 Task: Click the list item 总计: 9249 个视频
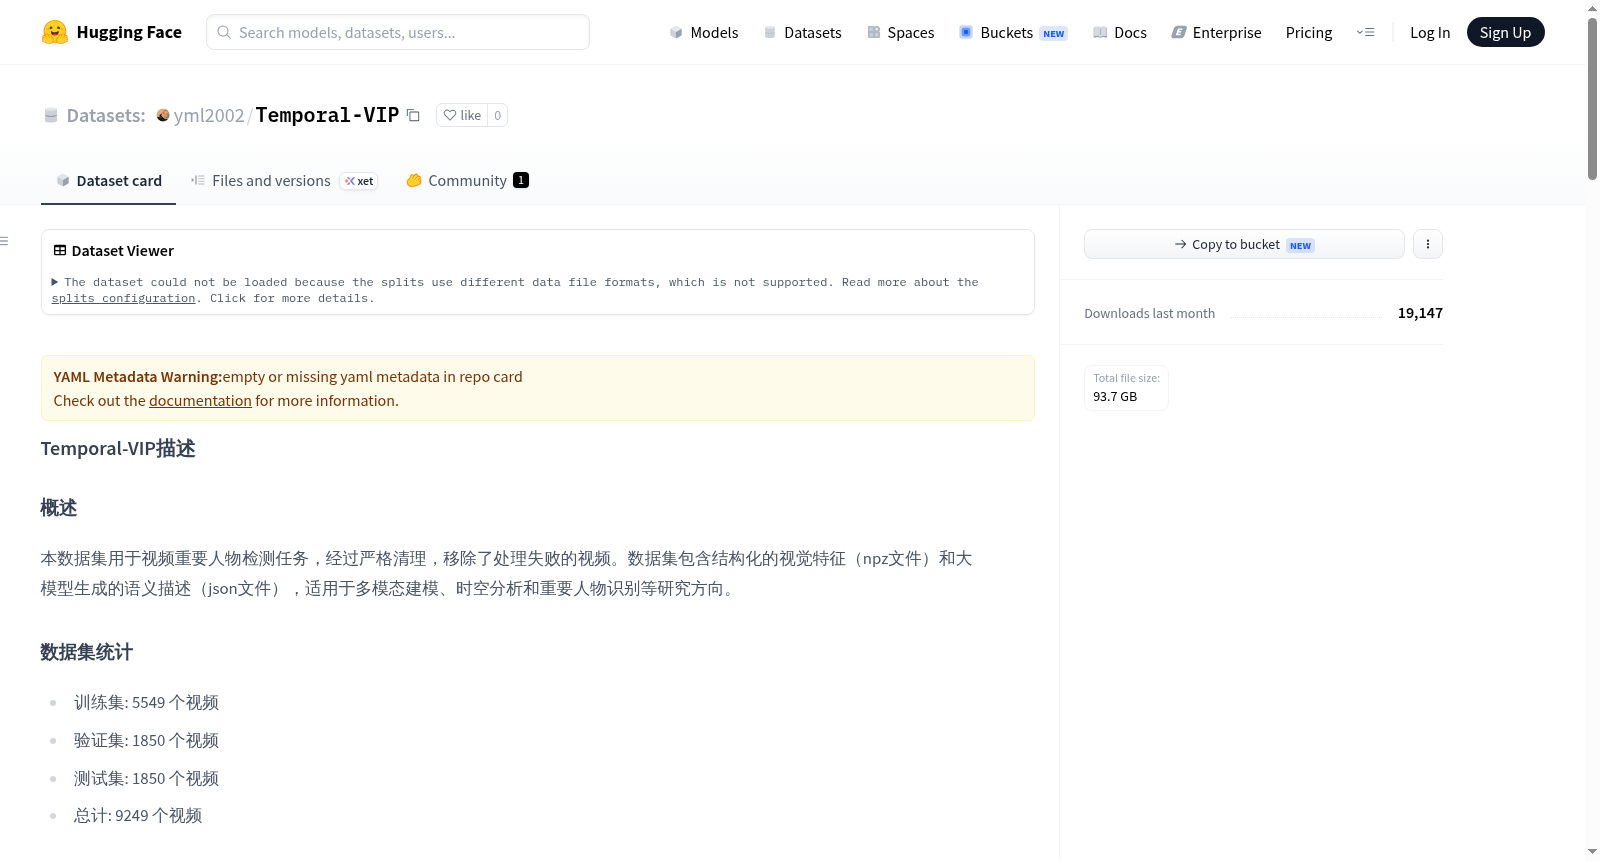(x=138, y=815)
